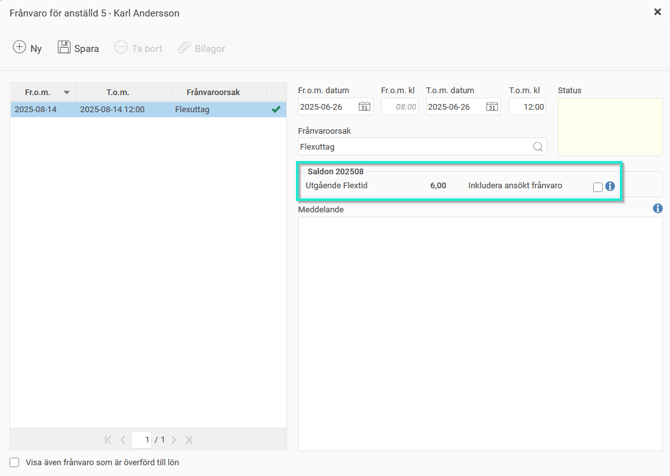The image size is (670, 476).
Task: Toggle Visa även frånvaro som är överförd checkbox
Action: (x=14, y=463)
